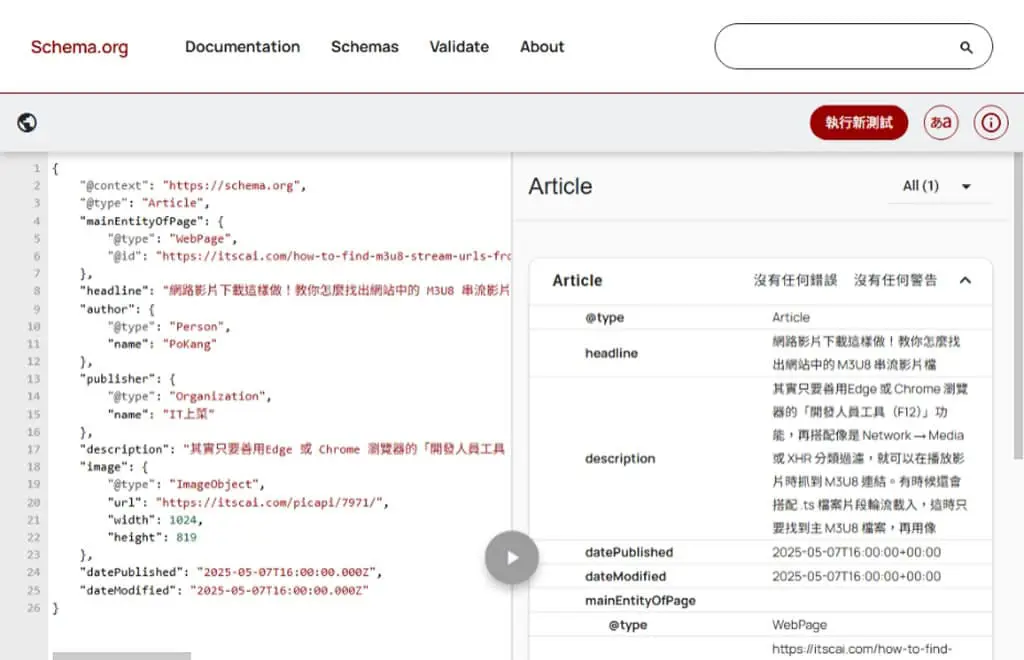The height and width of the screenshot is (660, 1024).
Task: Open the Schemas menu item
Action: tap(364, 47)
